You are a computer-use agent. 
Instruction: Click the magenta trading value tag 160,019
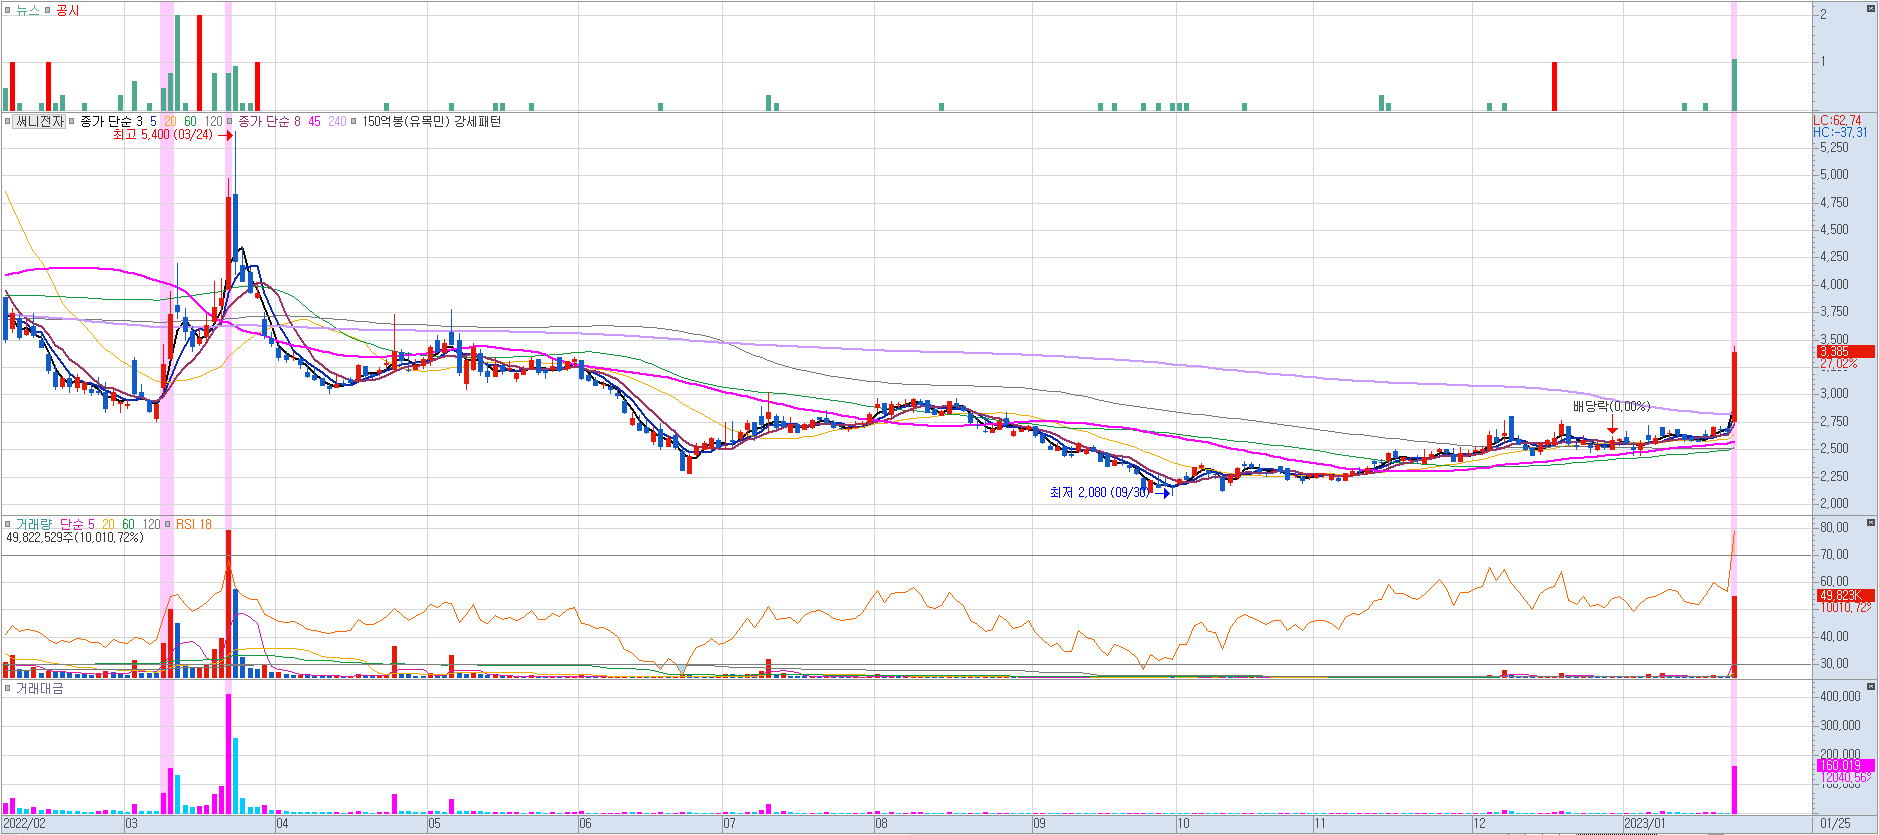(1845, 765)
